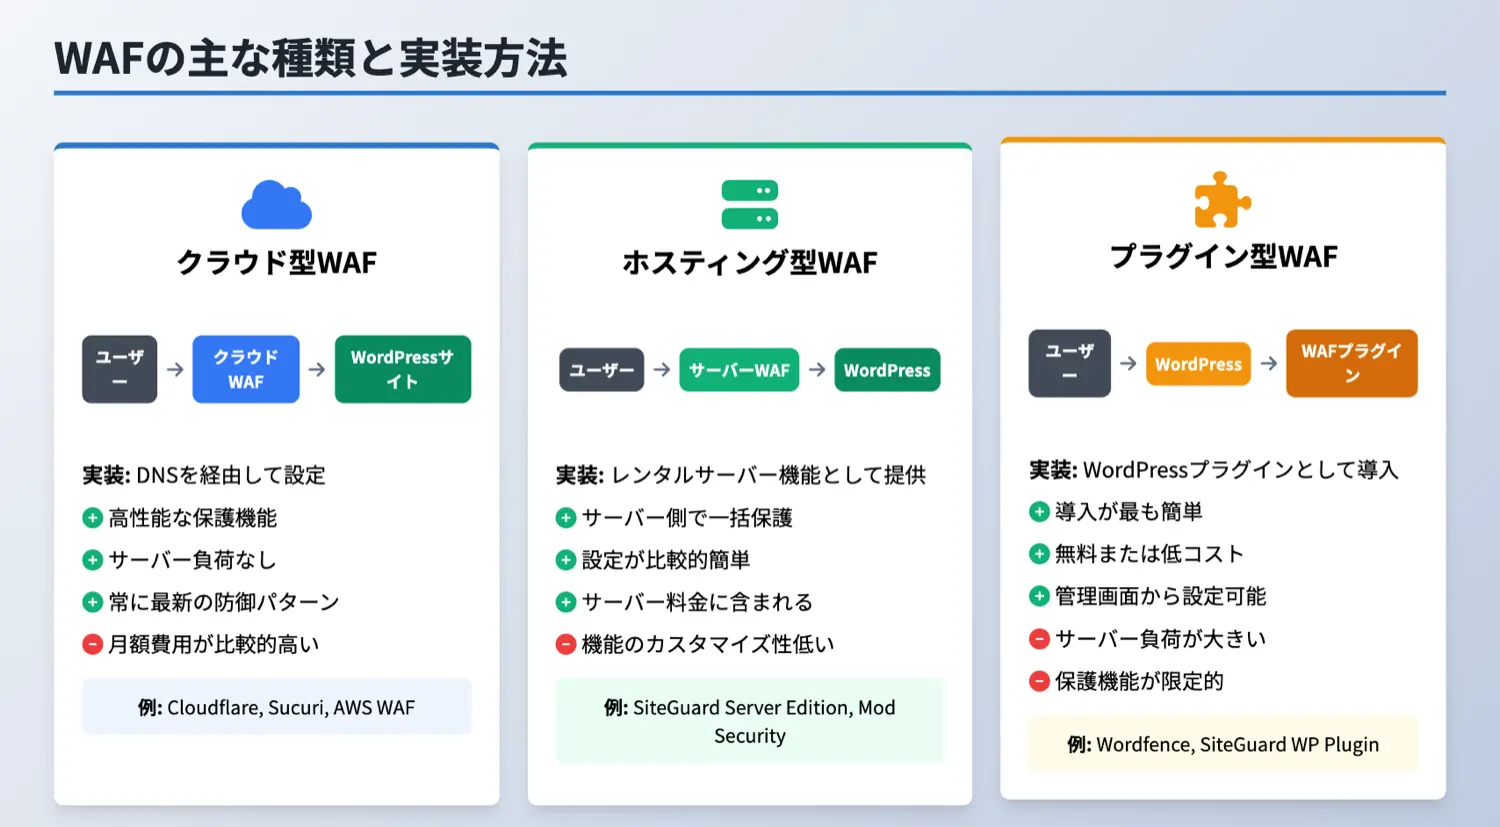Click the arrow between サーバーWAF and WordPress
Image resolution: width=1500 pixels, height=827 pixels.
(x=817, y=369)
